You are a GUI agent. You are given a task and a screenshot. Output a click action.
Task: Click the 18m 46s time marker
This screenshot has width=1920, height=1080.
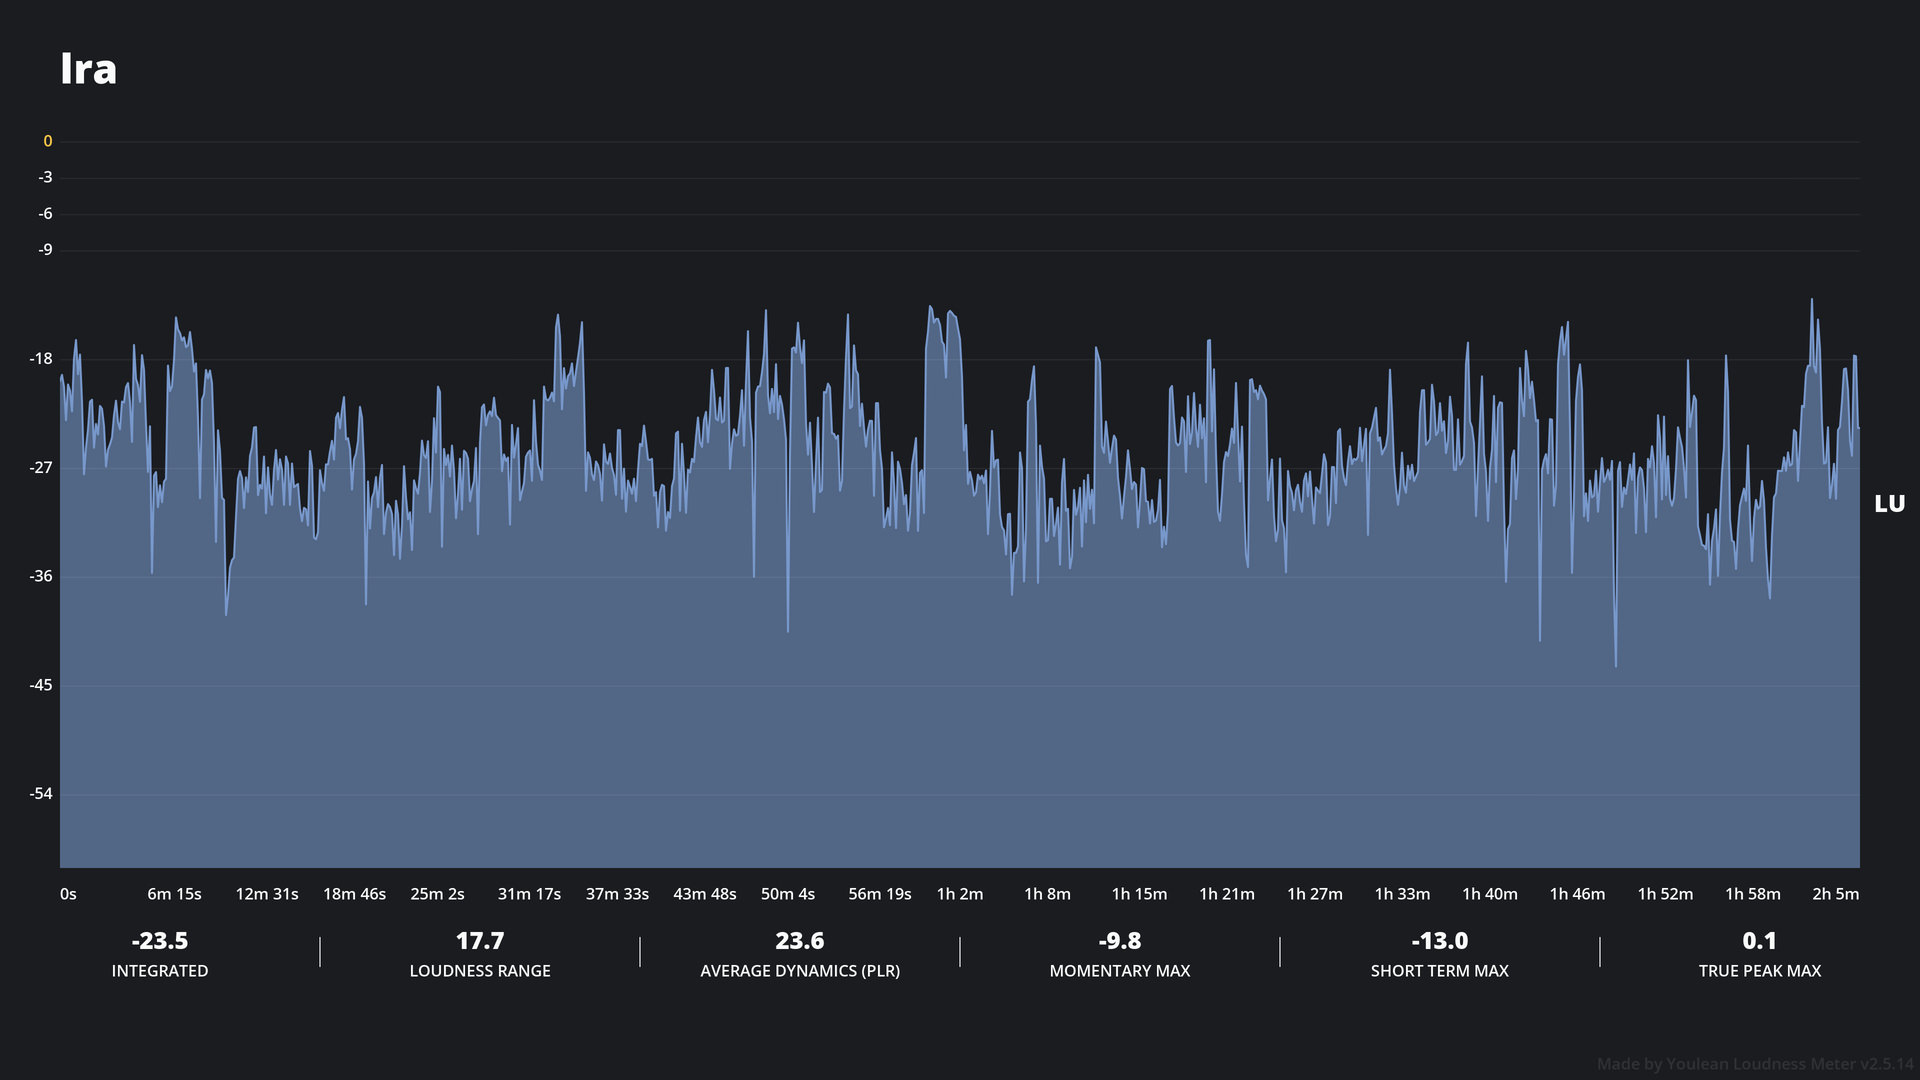click(x=354, y=894)
